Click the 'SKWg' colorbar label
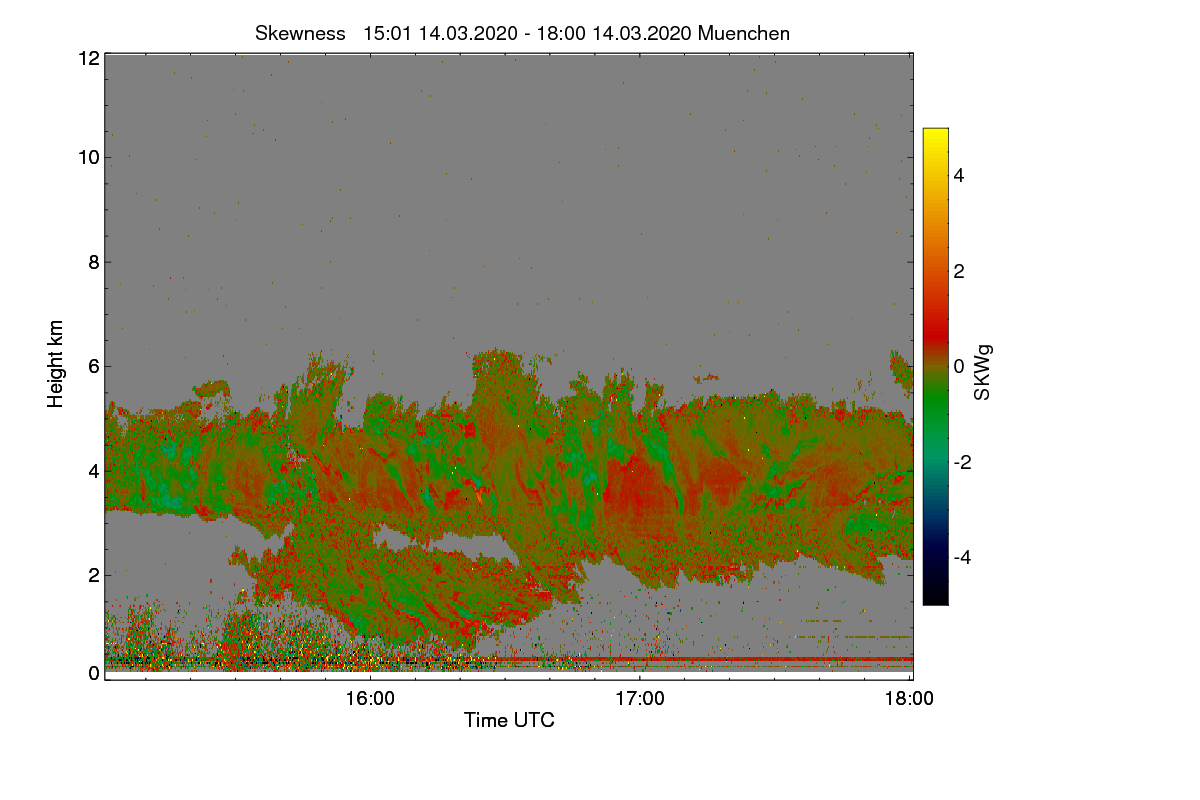Screen dimensions: 1200x800 pyautogui.click(x=983, y=373)
